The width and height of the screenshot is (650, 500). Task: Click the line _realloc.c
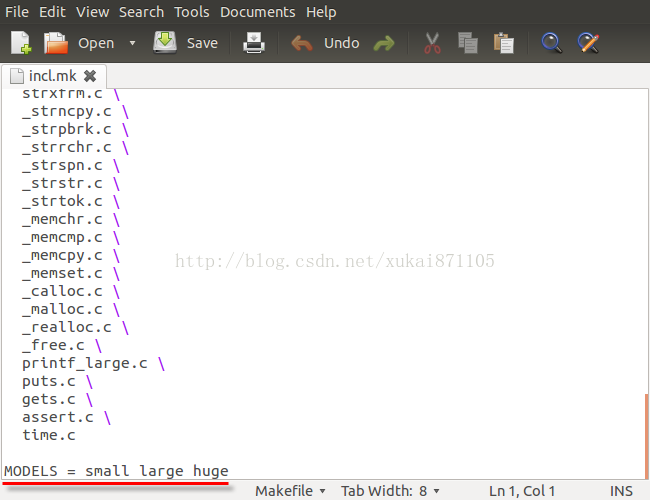(75, 328)
